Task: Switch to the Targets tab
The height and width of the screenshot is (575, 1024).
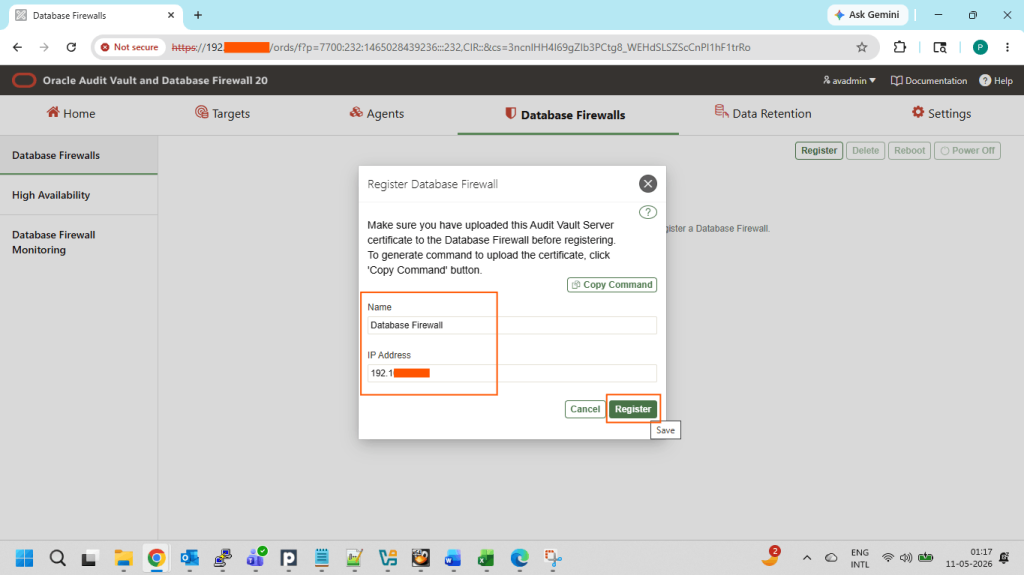Action: pos(222,114)
